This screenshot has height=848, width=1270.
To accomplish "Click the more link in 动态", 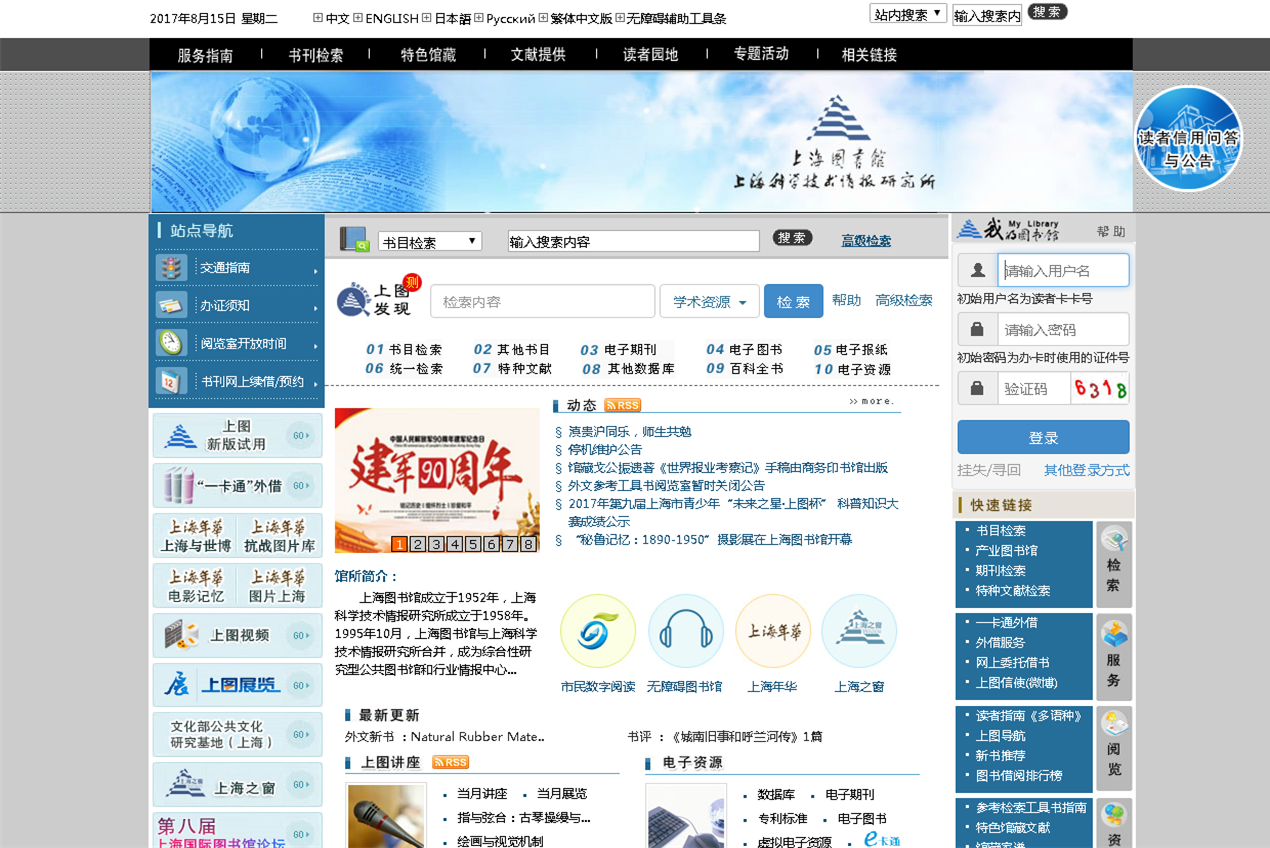I will pyautogui.click(x=871, y=401).
